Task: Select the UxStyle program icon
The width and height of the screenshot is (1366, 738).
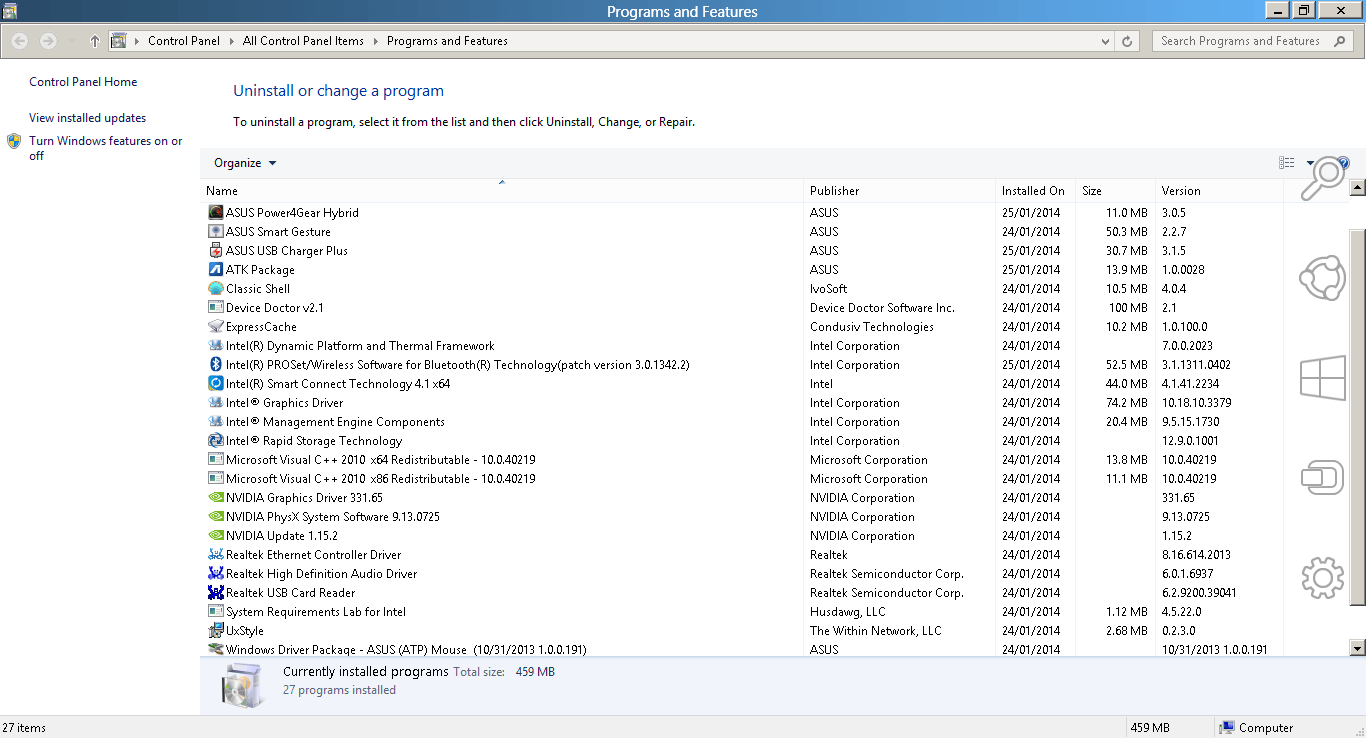Action: point(215,631)
